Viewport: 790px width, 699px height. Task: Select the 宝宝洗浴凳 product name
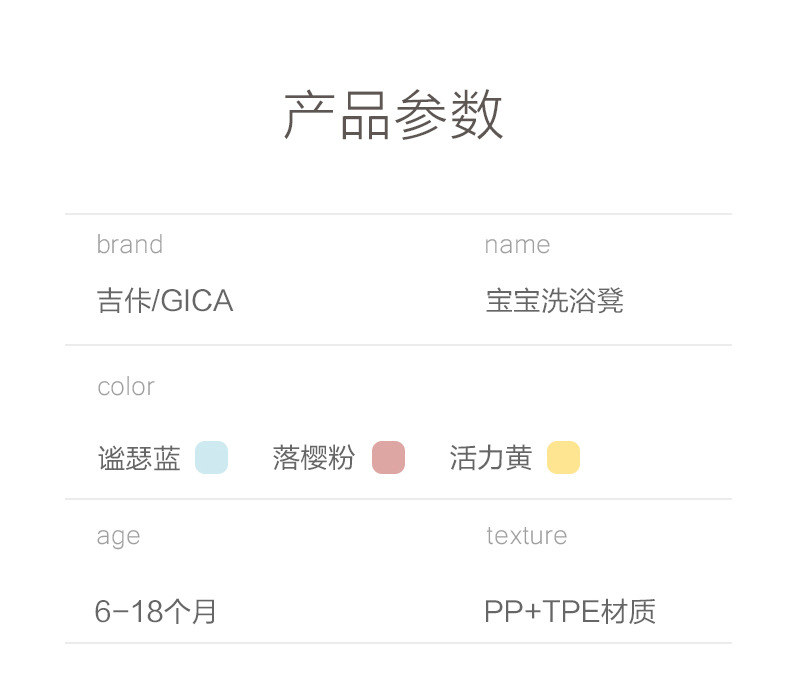tap(555, 301)
